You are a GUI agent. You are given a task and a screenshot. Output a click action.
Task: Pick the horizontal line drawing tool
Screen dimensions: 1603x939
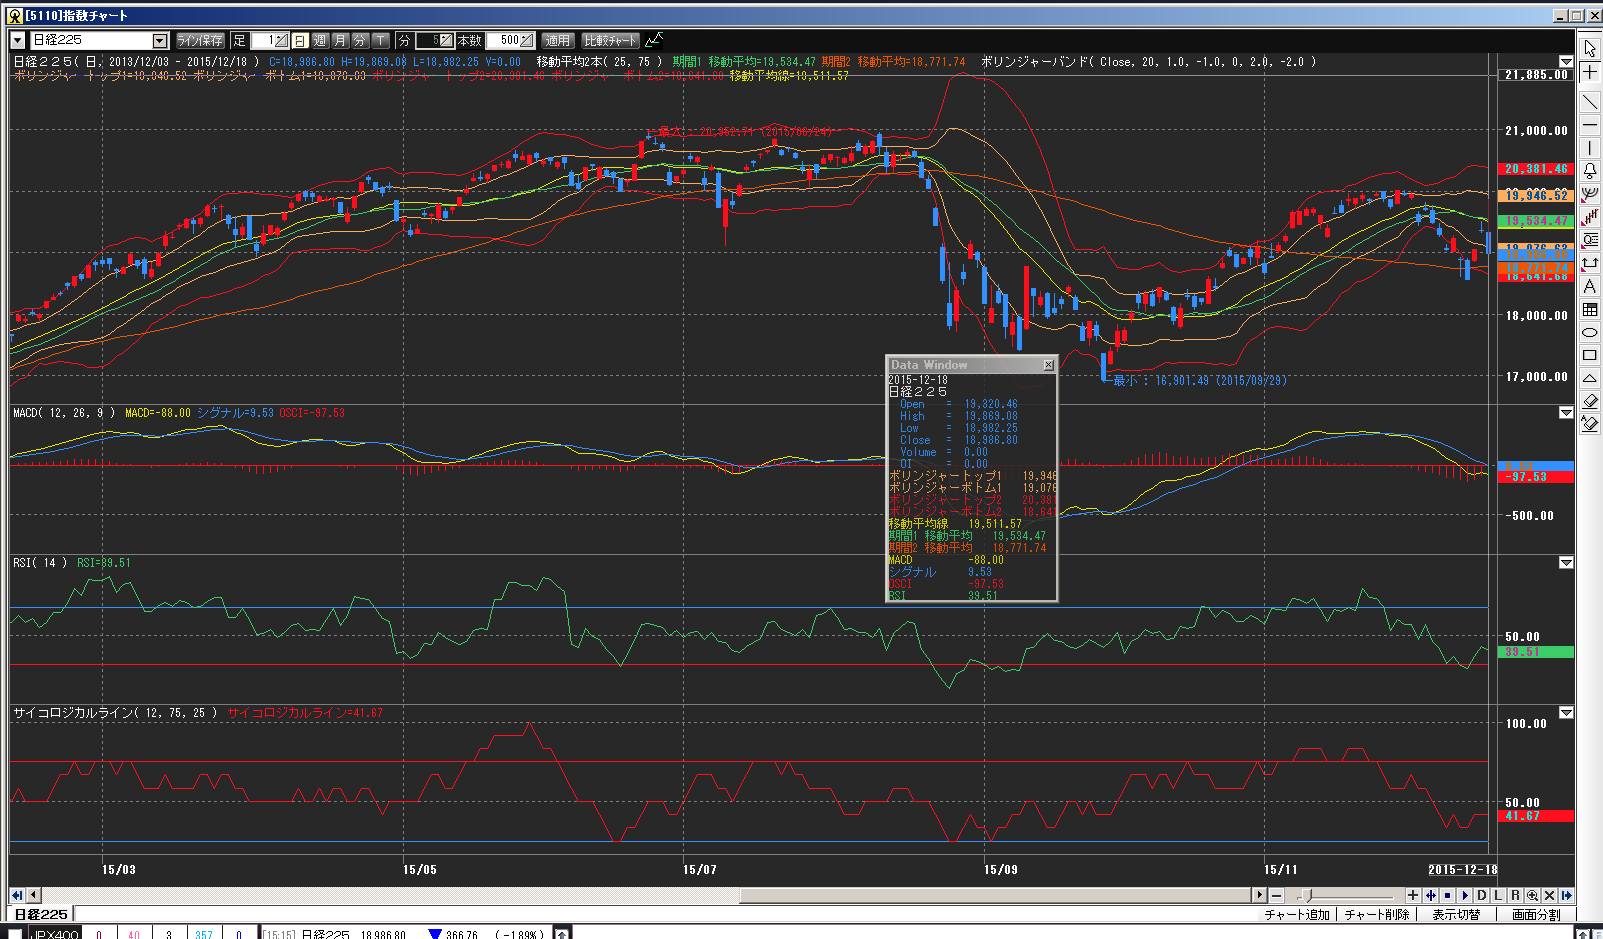(1590, 126)
